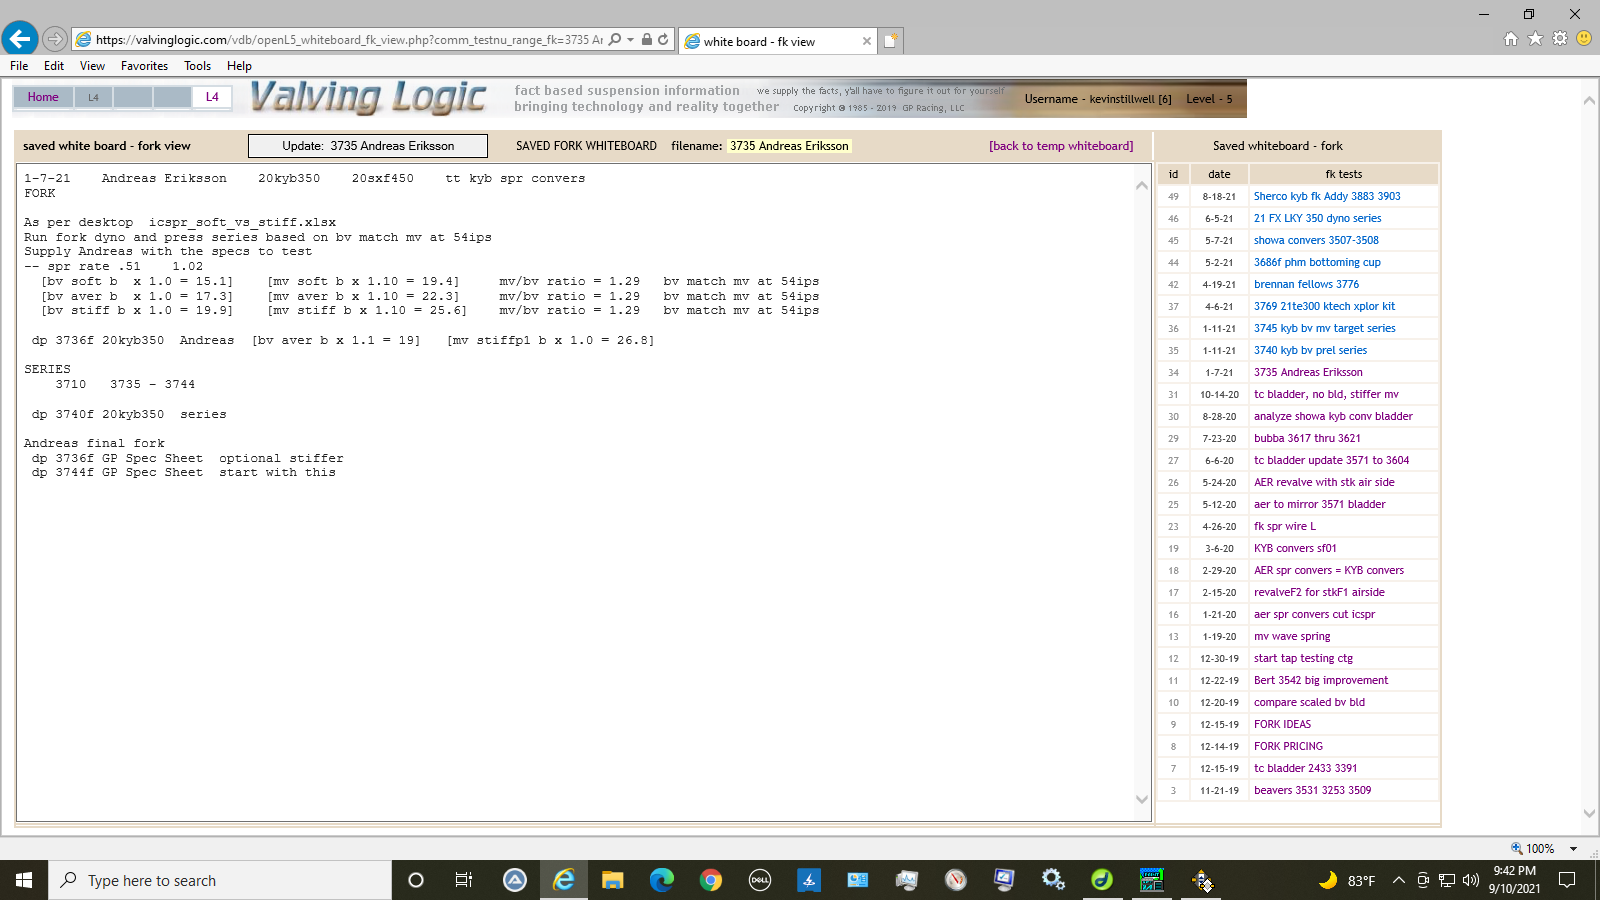
Task: Click the address bar search magnifier icon
Action: pyautogui.click(x=615, y=40)
